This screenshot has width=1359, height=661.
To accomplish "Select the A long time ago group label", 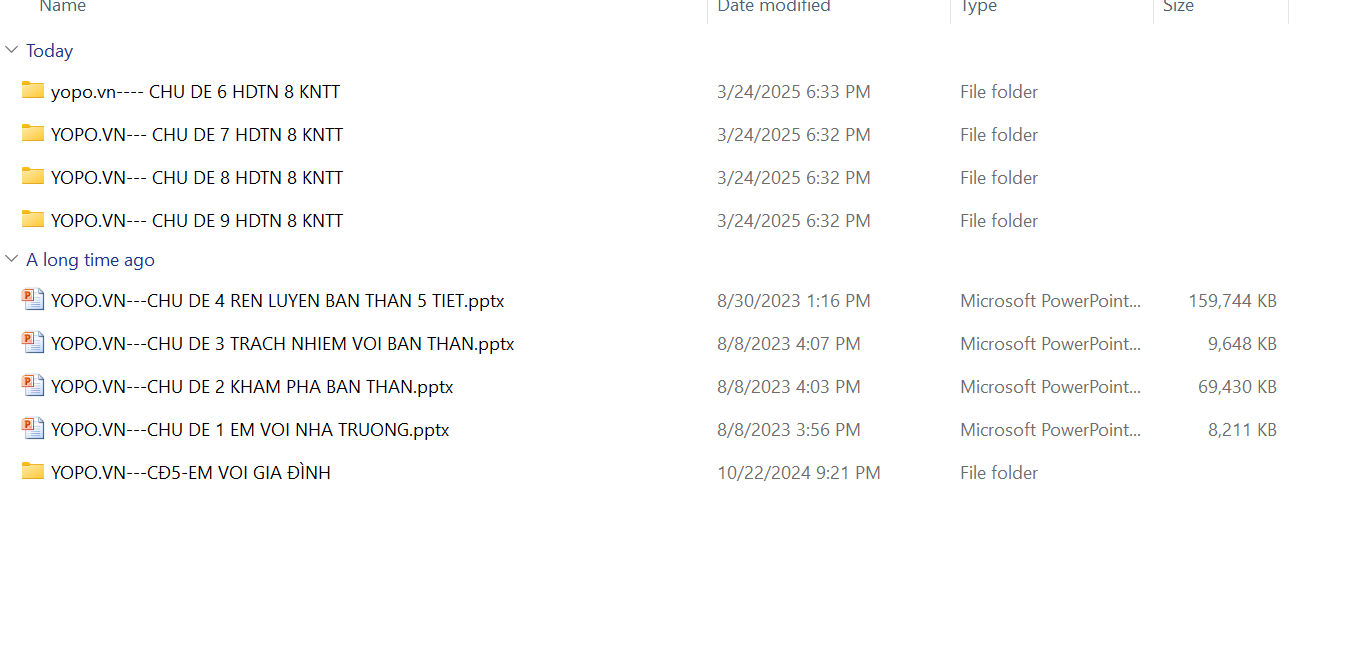I will tap(90, 260).
